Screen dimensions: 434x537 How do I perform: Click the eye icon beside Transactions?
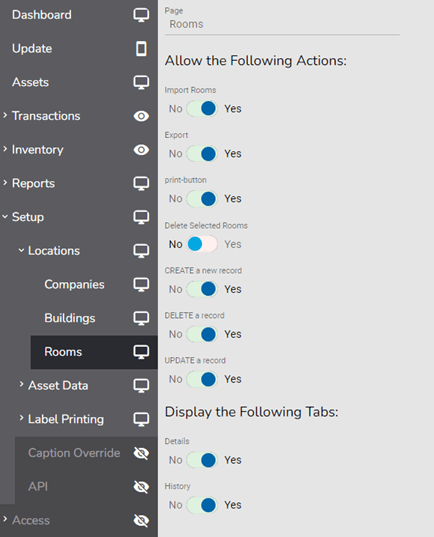pos(141,116)
